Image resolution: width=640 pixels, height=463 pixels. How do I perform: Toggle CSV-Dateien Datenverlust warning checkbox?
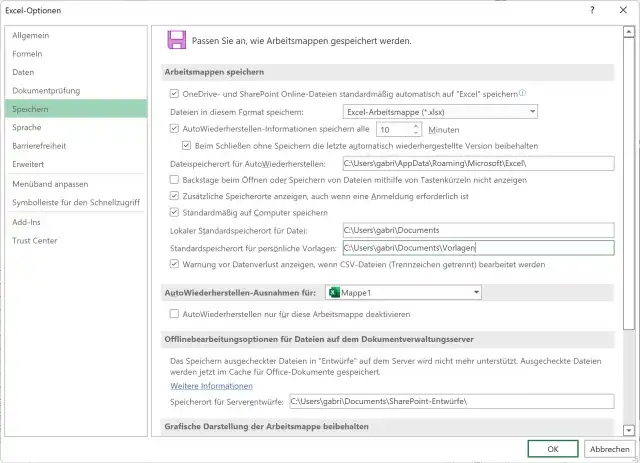coord(174,264)
